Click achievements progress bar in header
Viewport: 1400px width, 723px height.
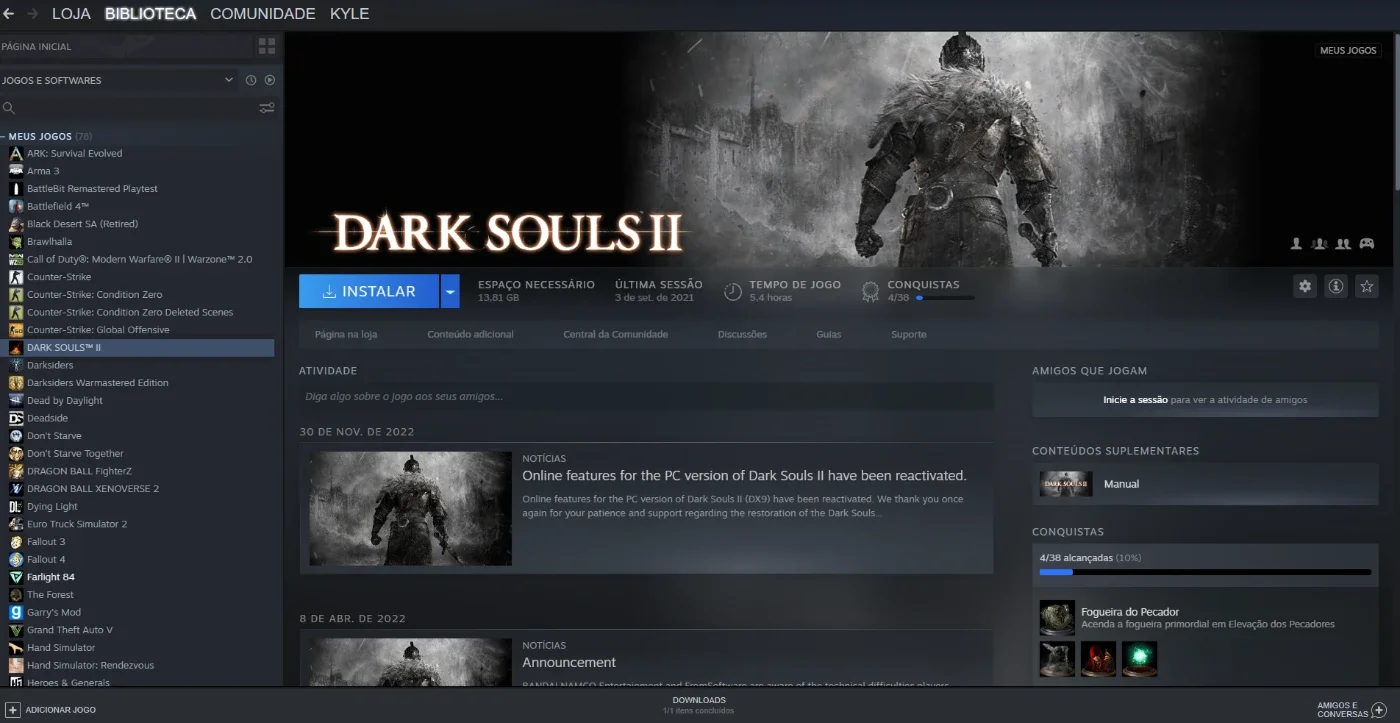(x=945, y=298)
